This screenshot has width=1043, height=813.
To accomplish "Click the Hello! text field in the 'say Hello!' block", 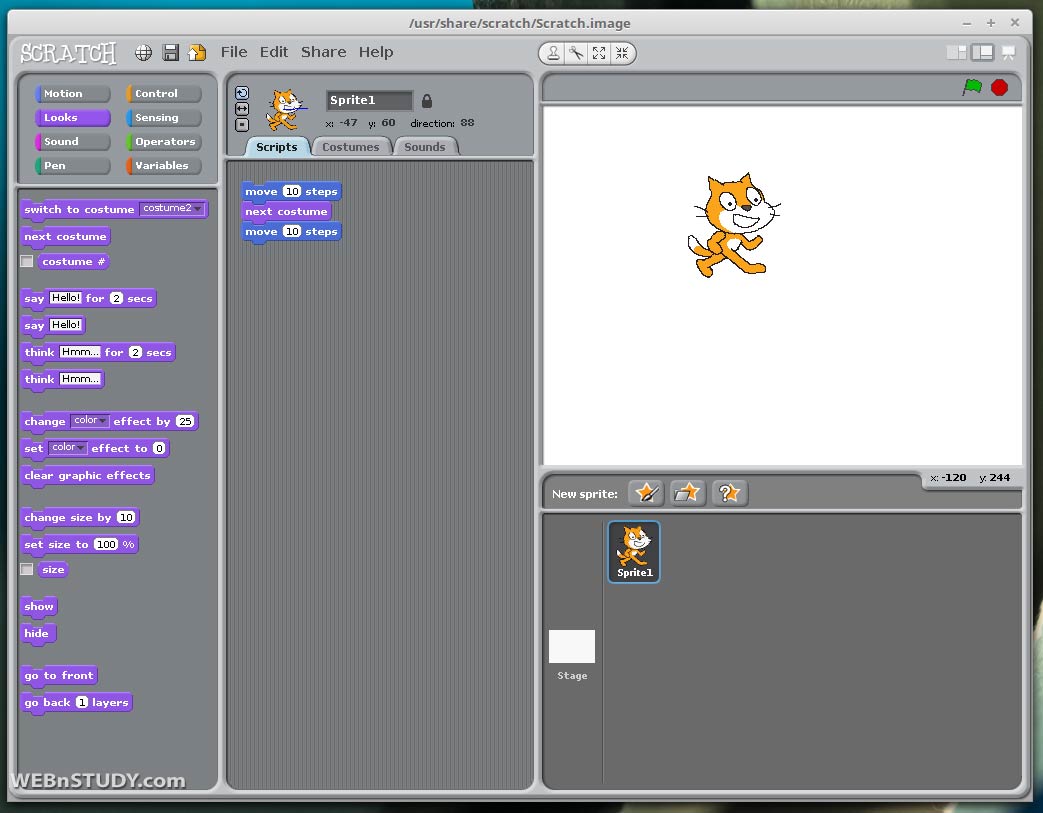I will point(66,325).
